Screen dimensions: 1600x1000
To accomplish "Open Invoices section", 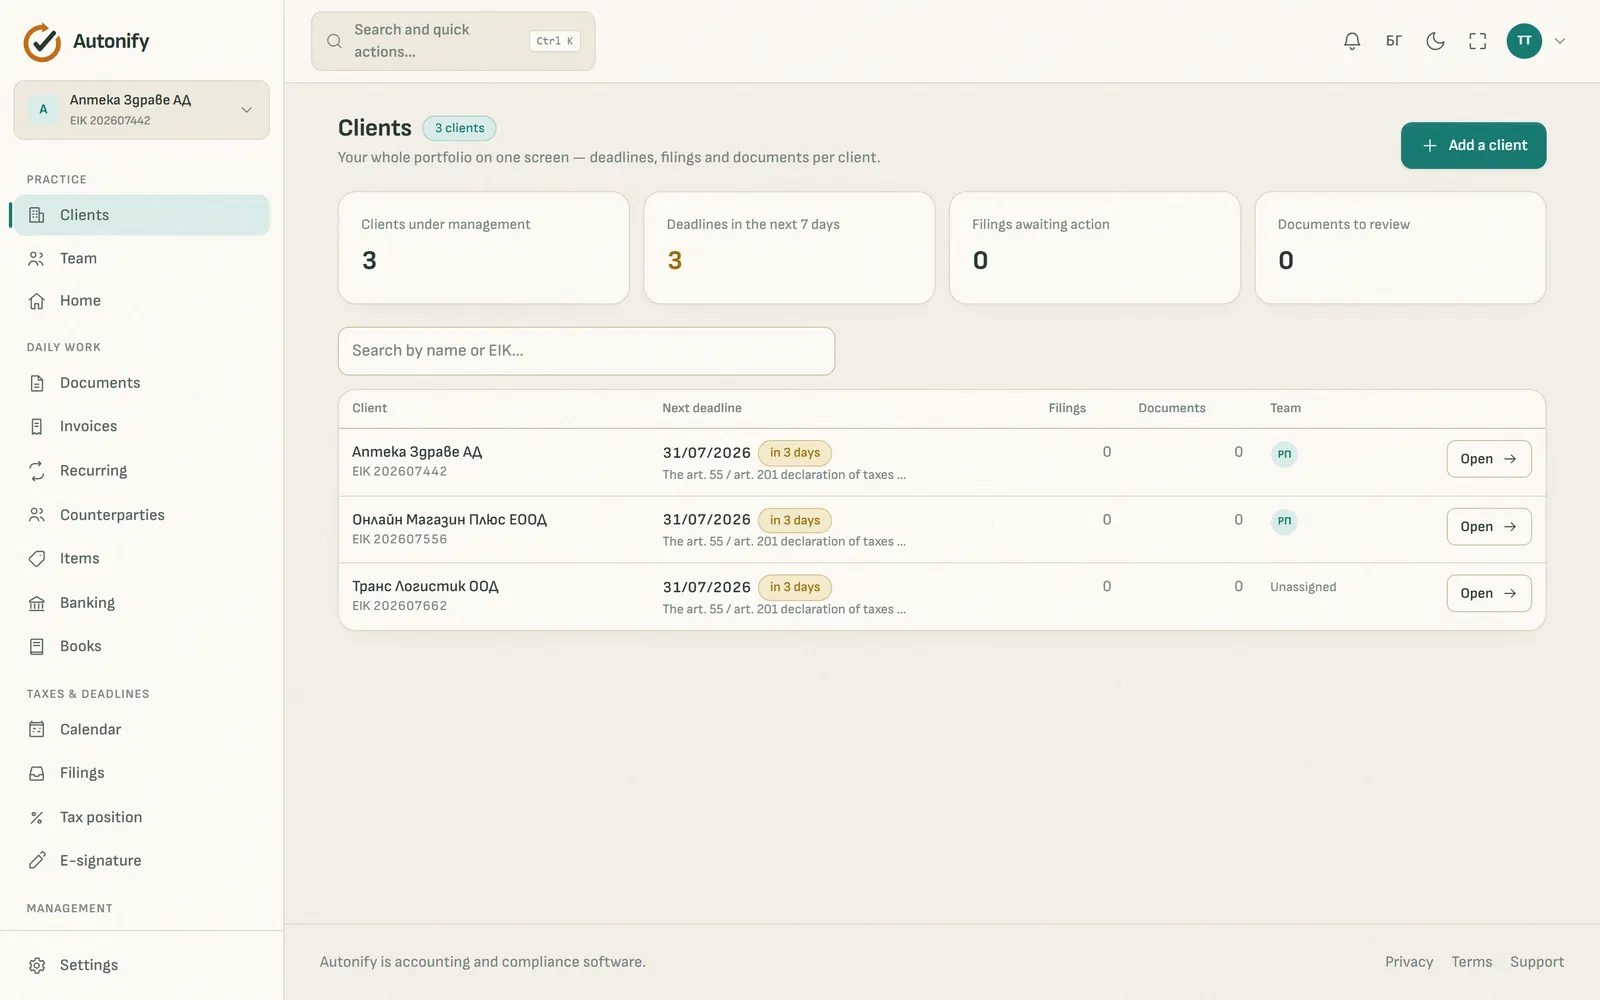I will 141,426.
